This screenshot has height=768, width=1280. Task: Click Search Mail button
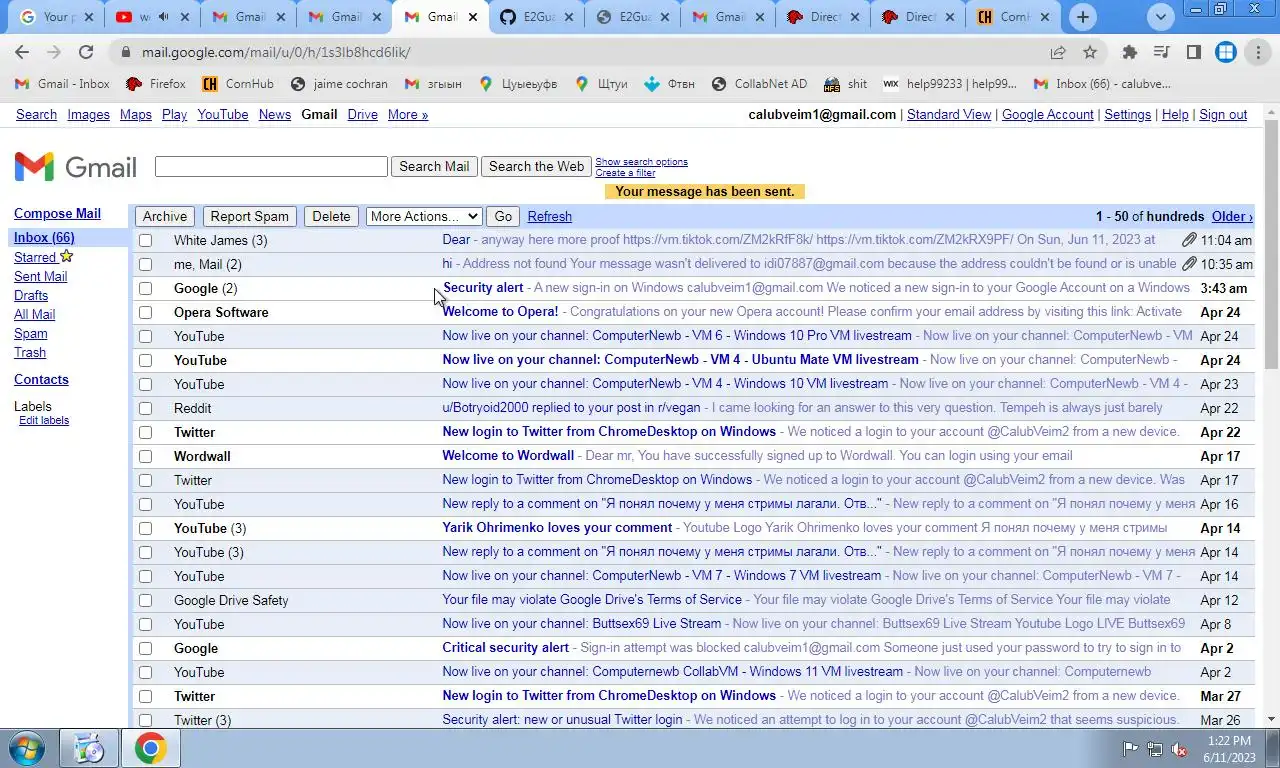[x=434, y=166]
